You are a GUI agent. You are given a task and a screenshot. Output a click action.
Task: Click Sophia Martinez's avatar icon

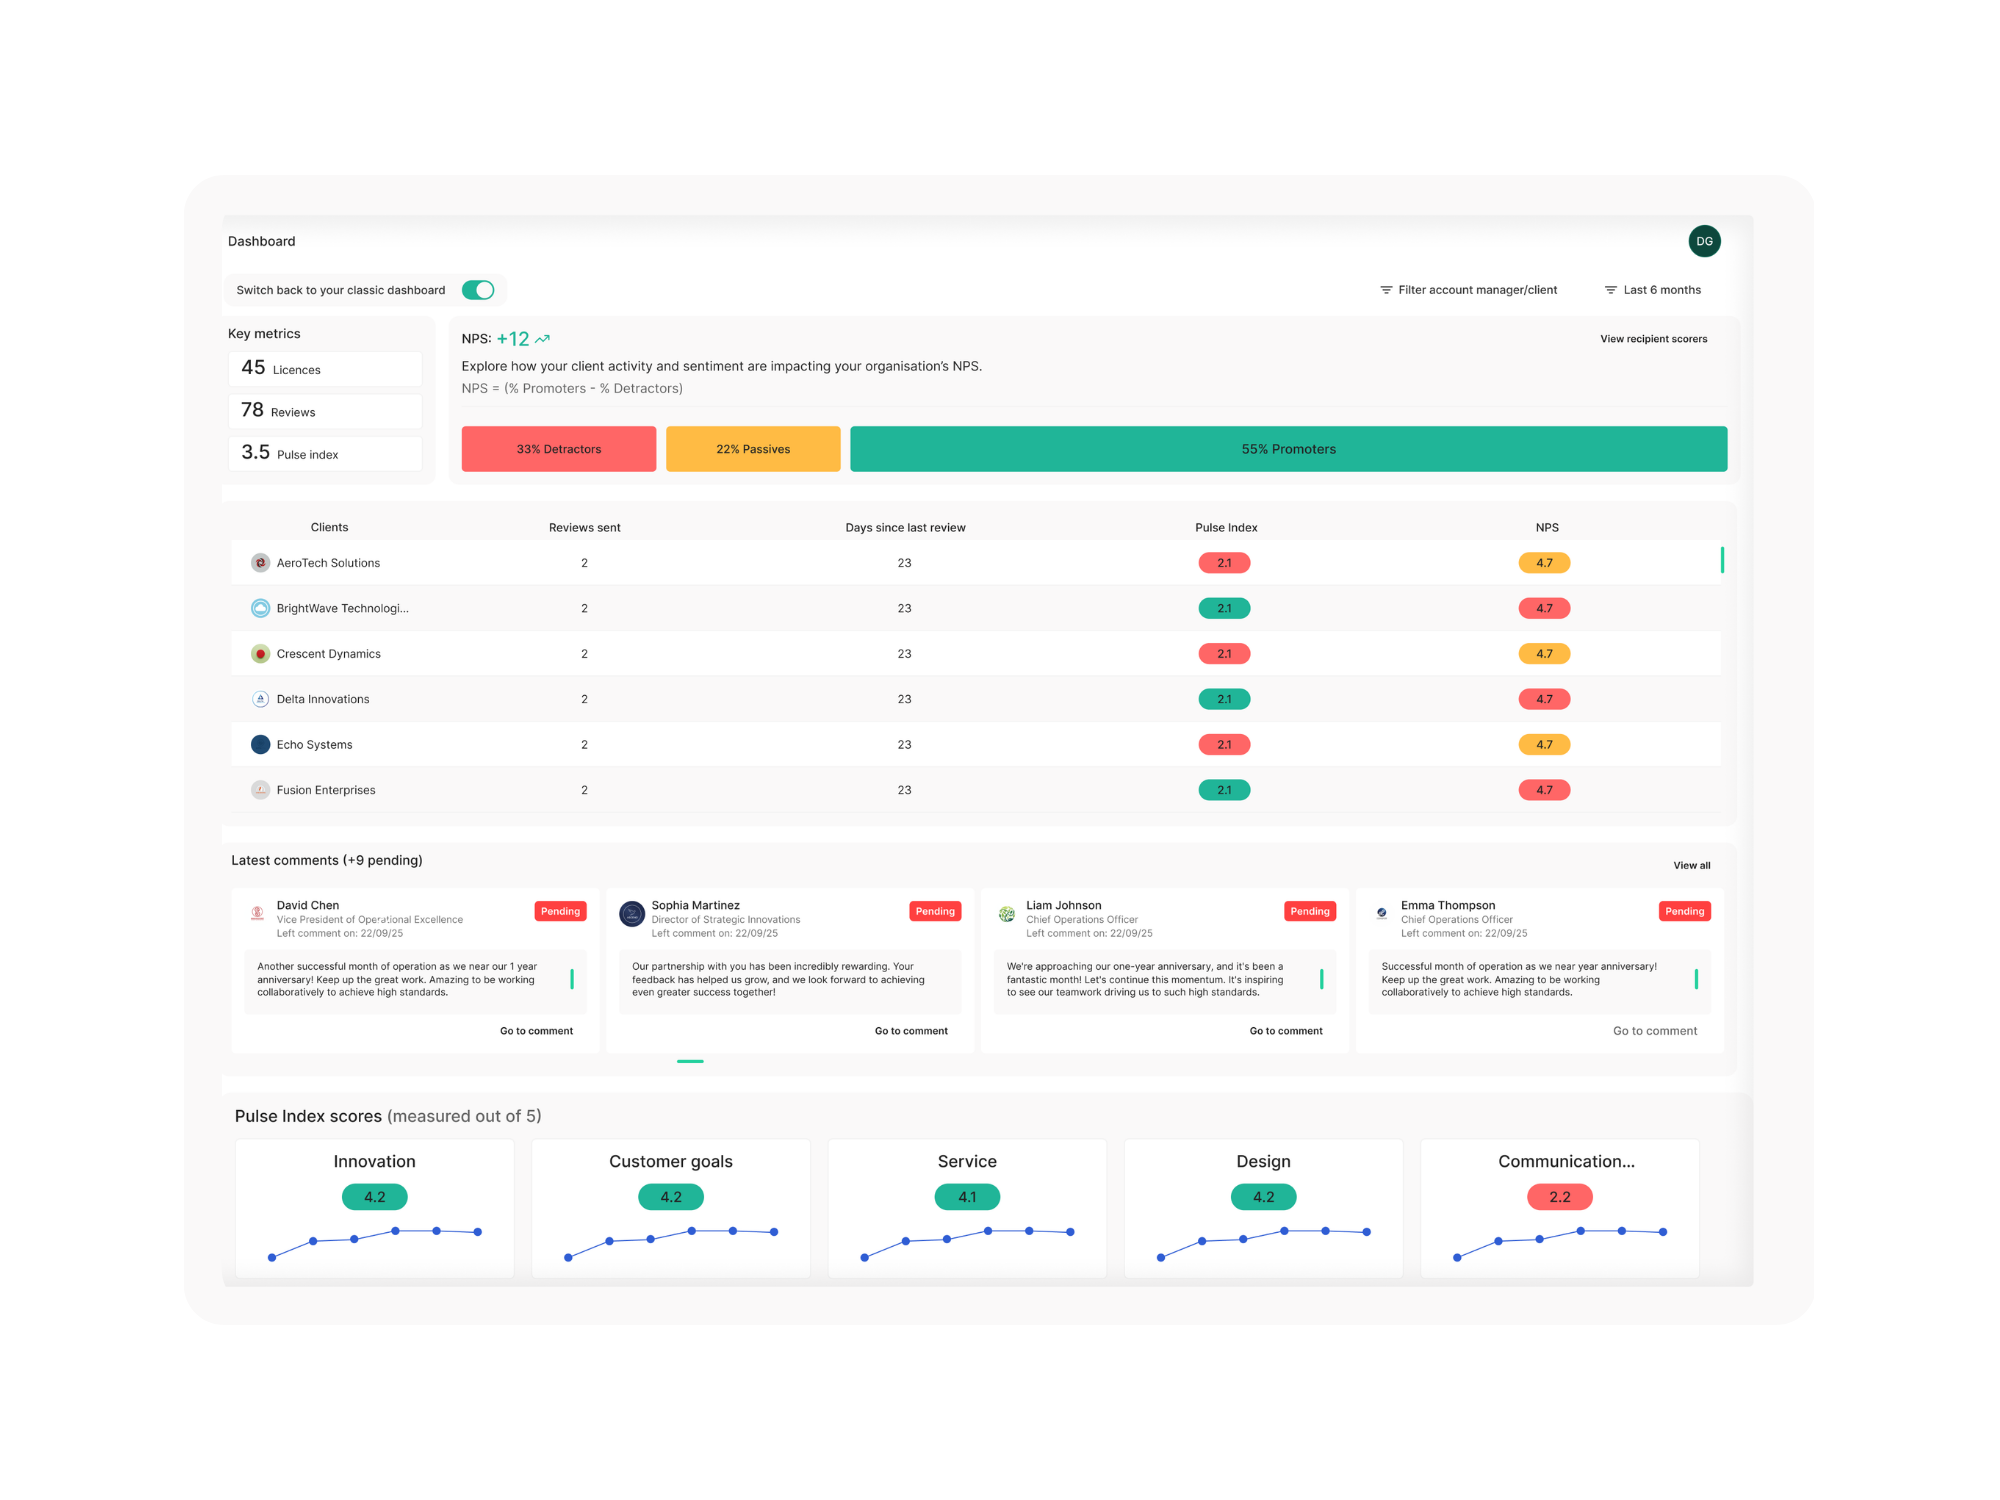tap(632, 914)
